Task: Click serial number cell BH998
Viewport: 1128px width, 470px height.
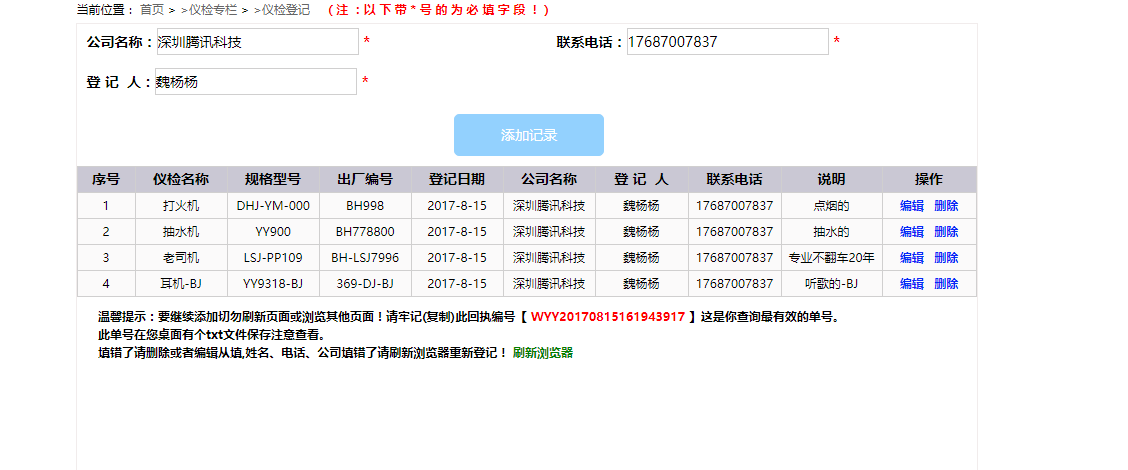Action: click(365, 206)
